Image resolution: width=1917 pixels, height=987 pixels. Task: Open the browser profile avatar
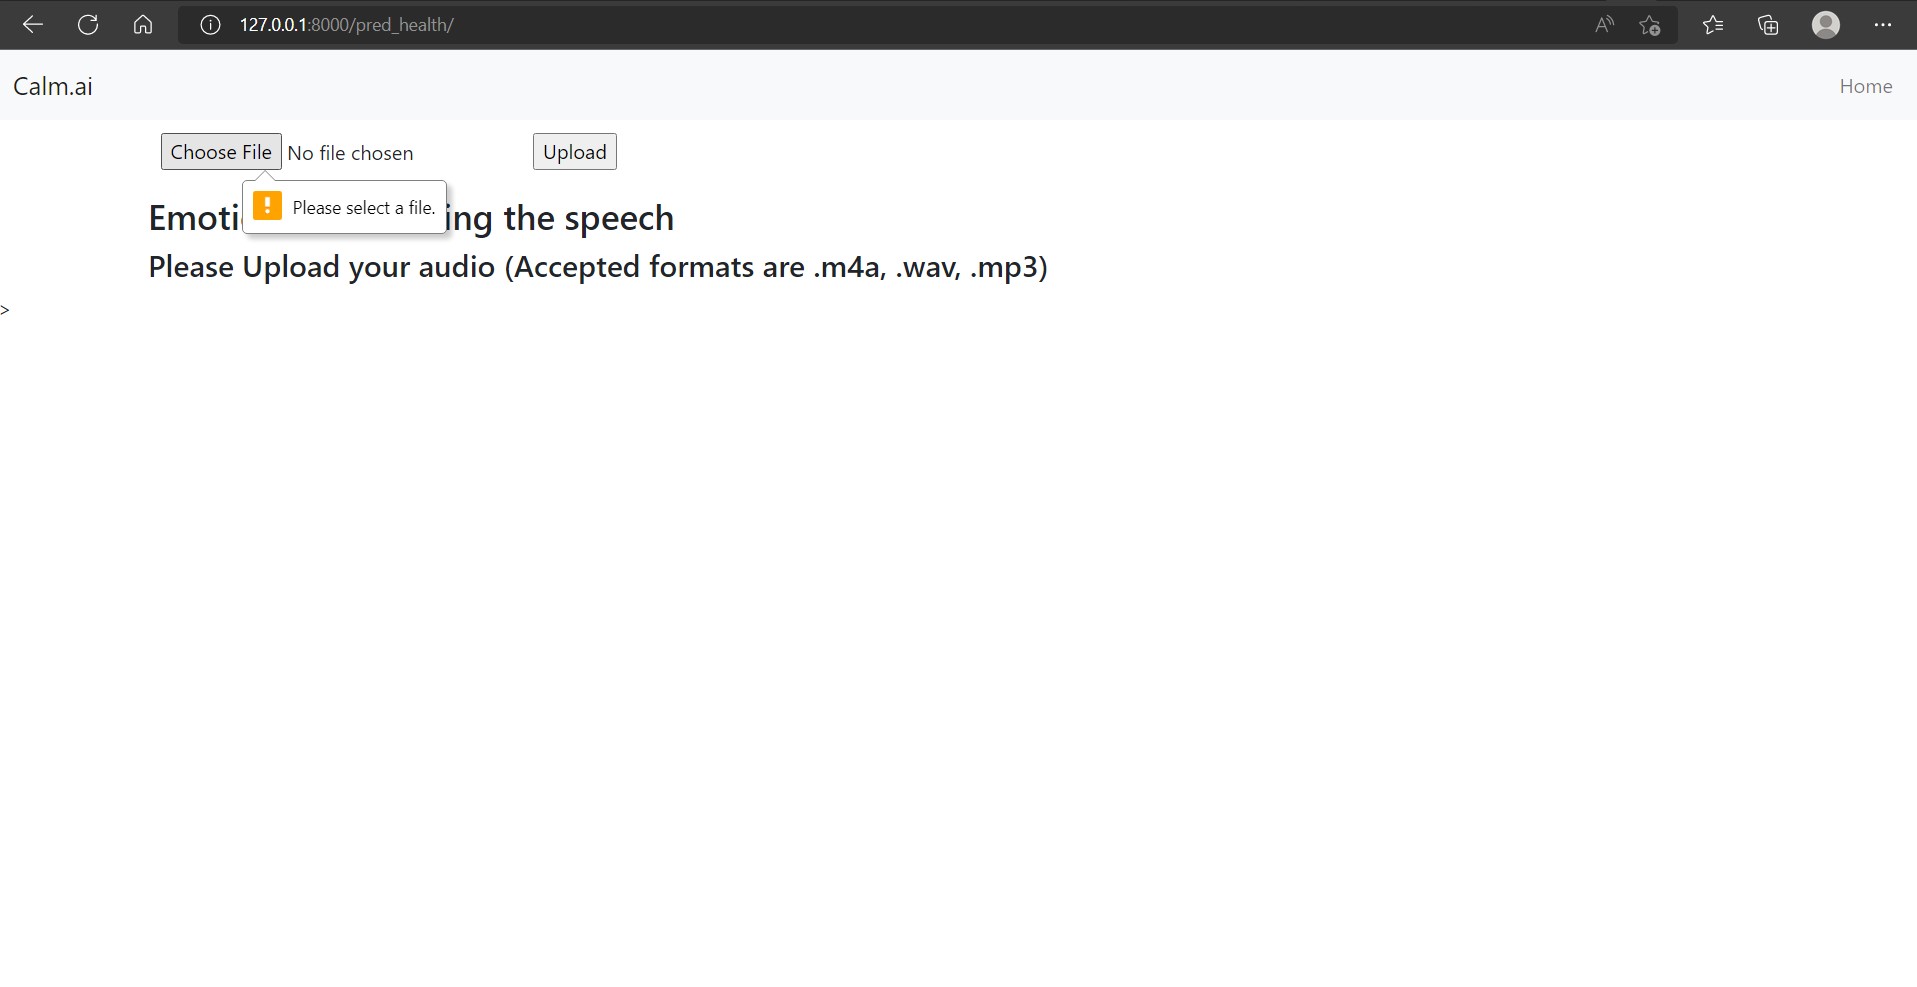click(1826, 25)
